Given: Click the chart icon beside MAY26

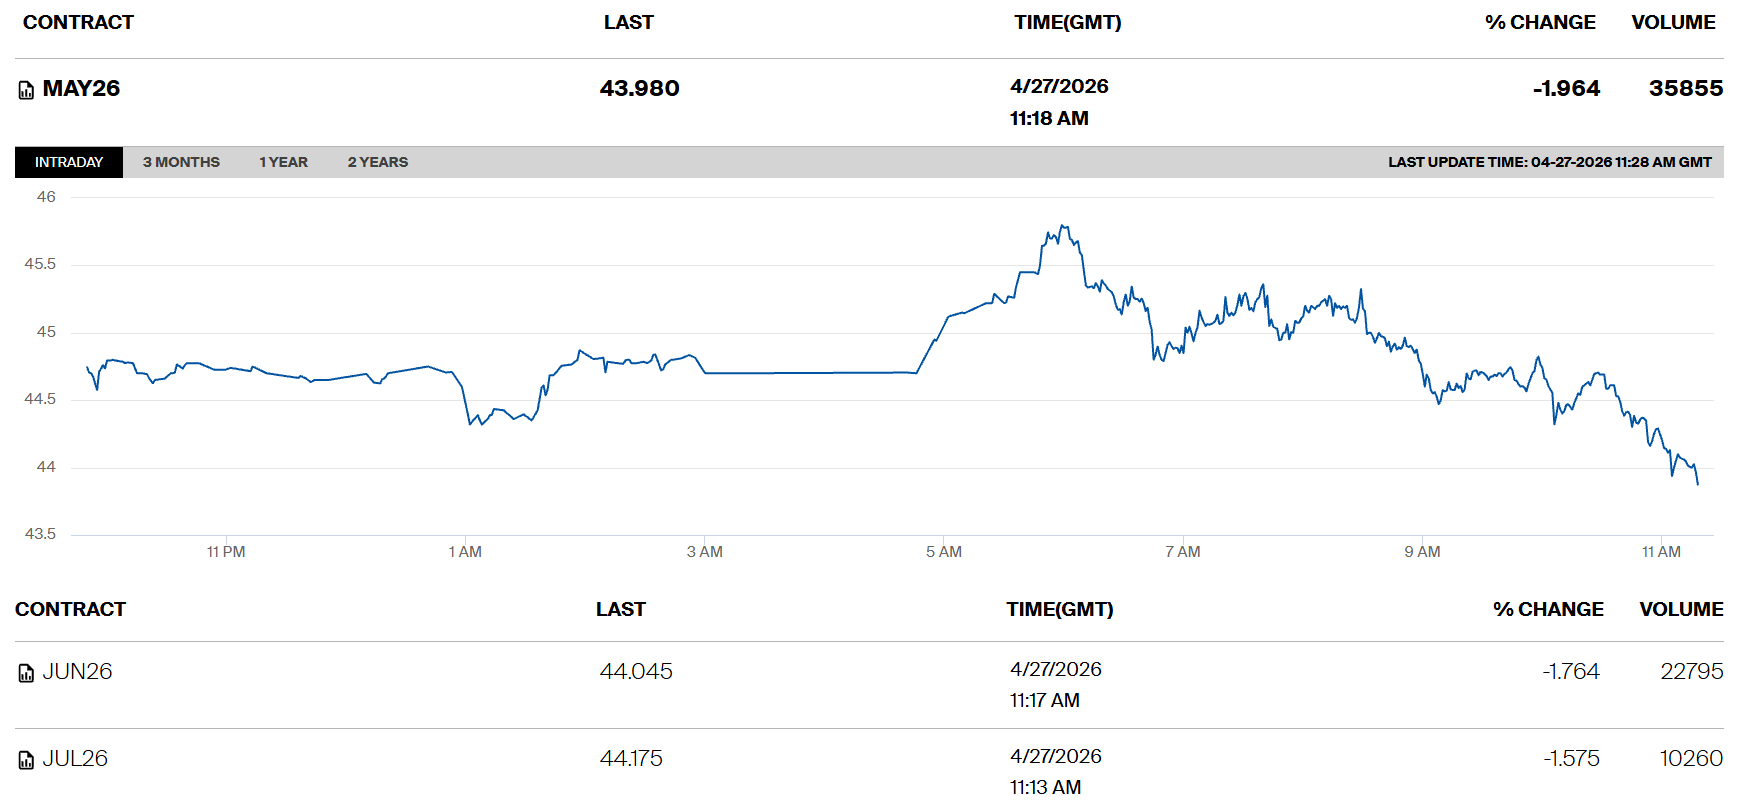Looking at the screenshot, I should tap(26, 90).
